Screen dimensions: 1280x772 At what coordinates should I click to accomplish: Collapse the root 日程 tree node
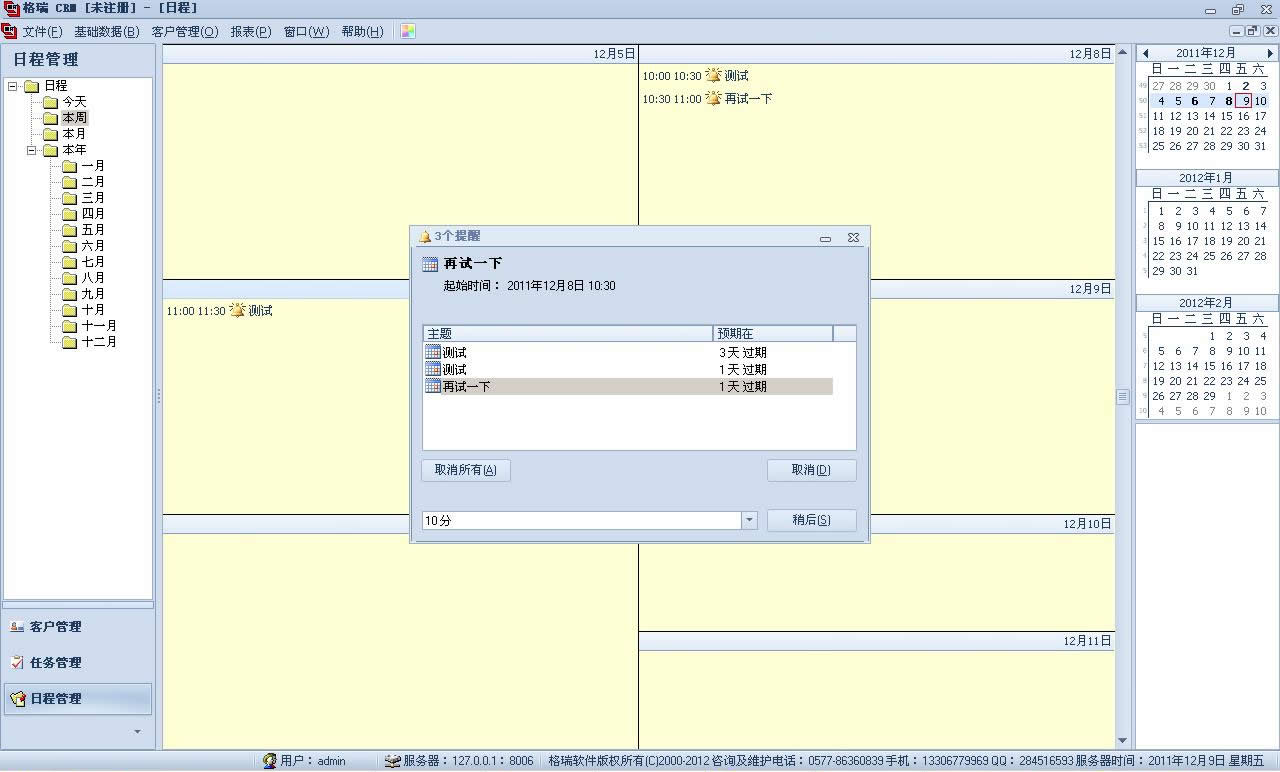[13, 86]
